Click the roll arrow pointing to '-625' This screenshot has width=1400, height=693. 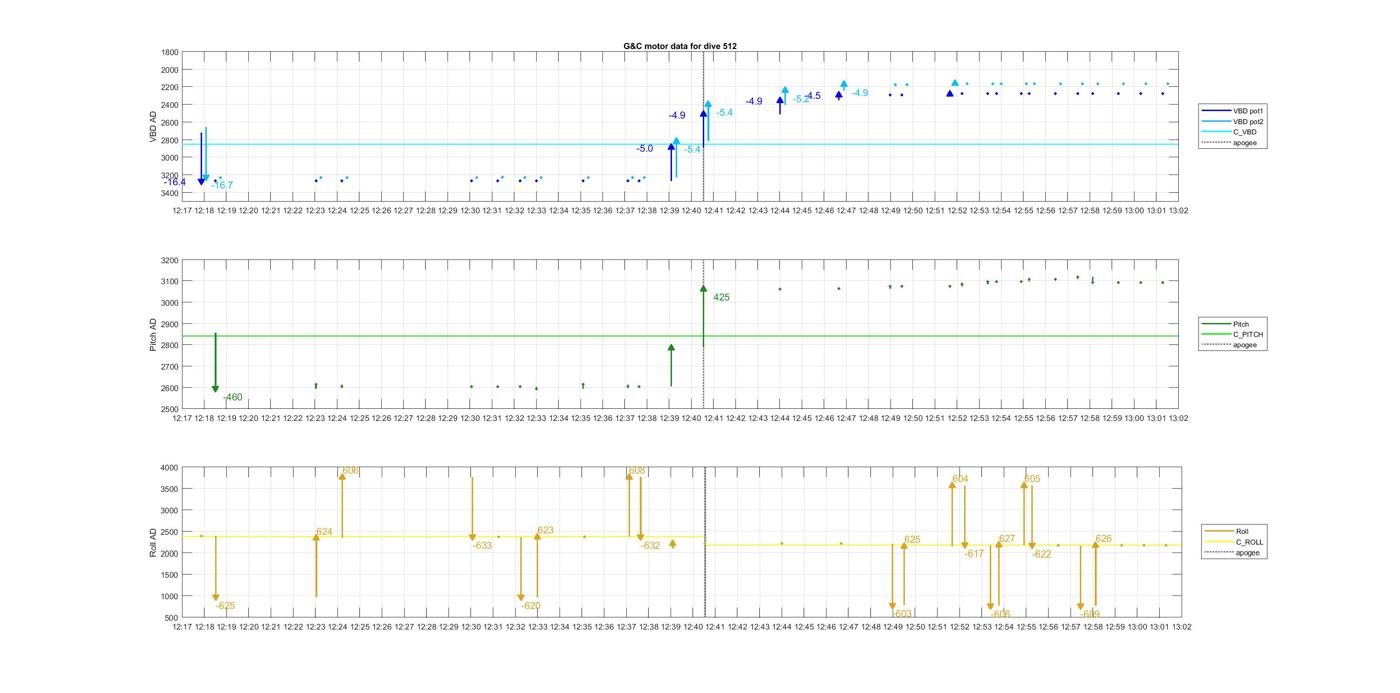(215, 569)
